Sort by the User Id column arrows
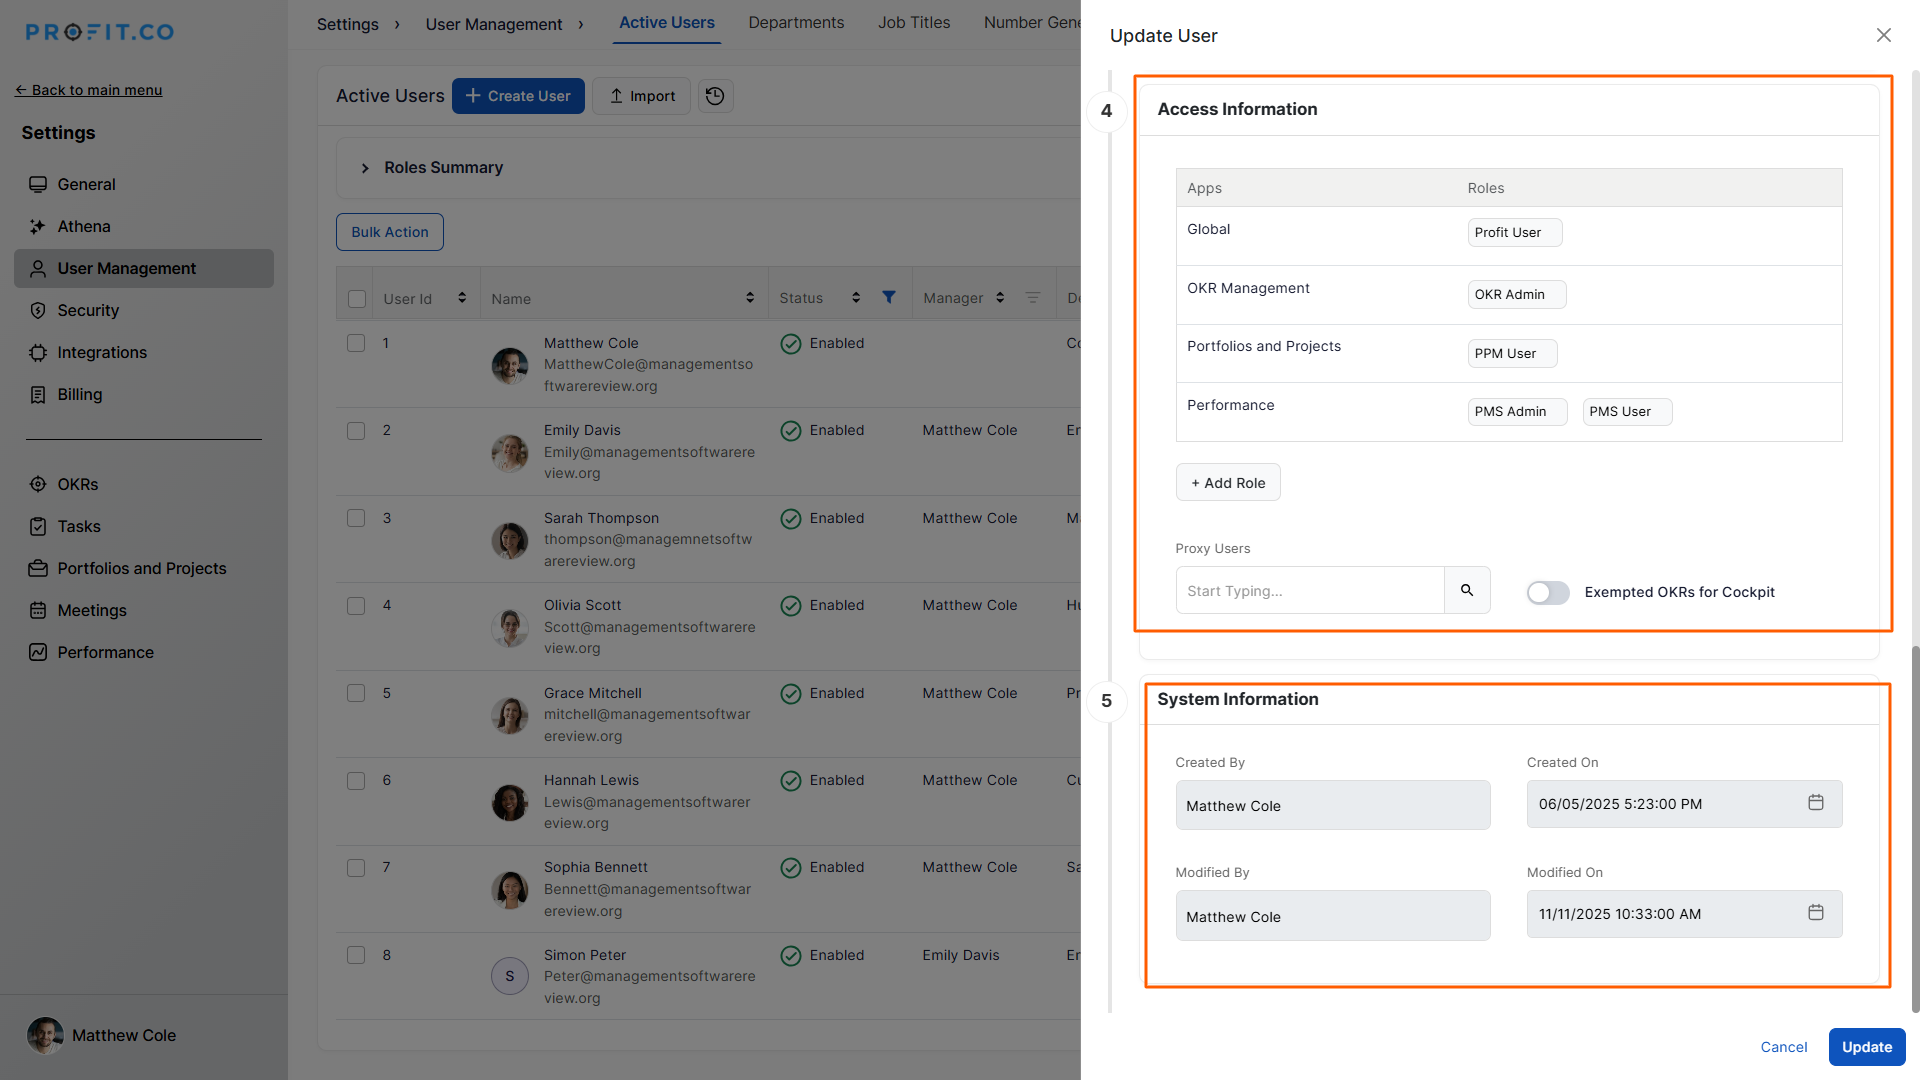The width and height of the screenshot is (1920, 1080). point(462,298)
